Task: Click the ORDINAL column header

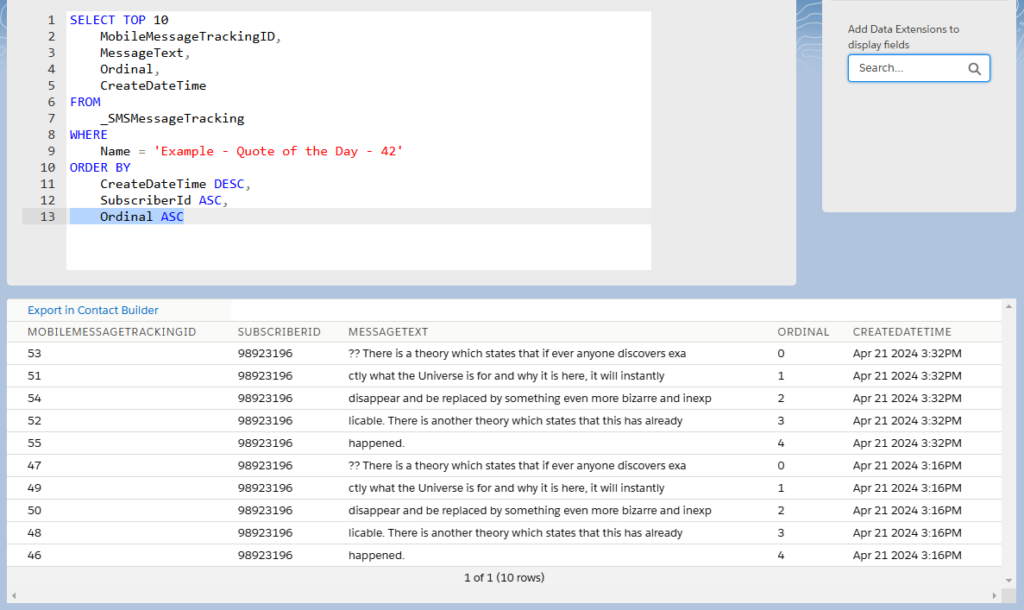Action: pos(803,332)
